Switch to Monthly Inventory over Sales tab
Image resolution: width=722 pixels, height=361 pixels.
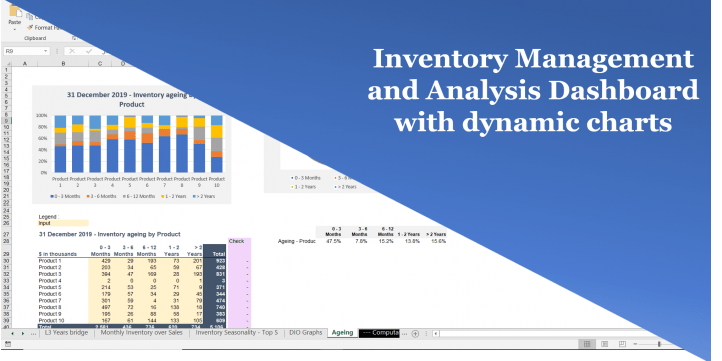[141, 332]
